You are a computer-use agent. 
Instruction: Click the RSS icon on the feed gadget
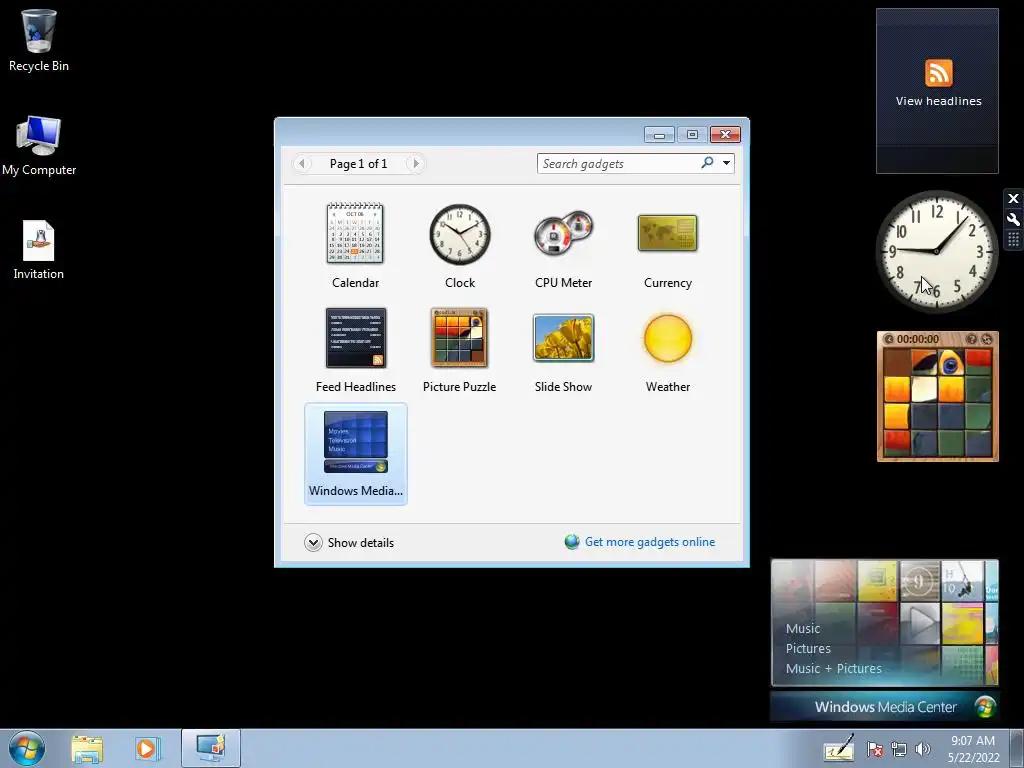pos(938,72)
